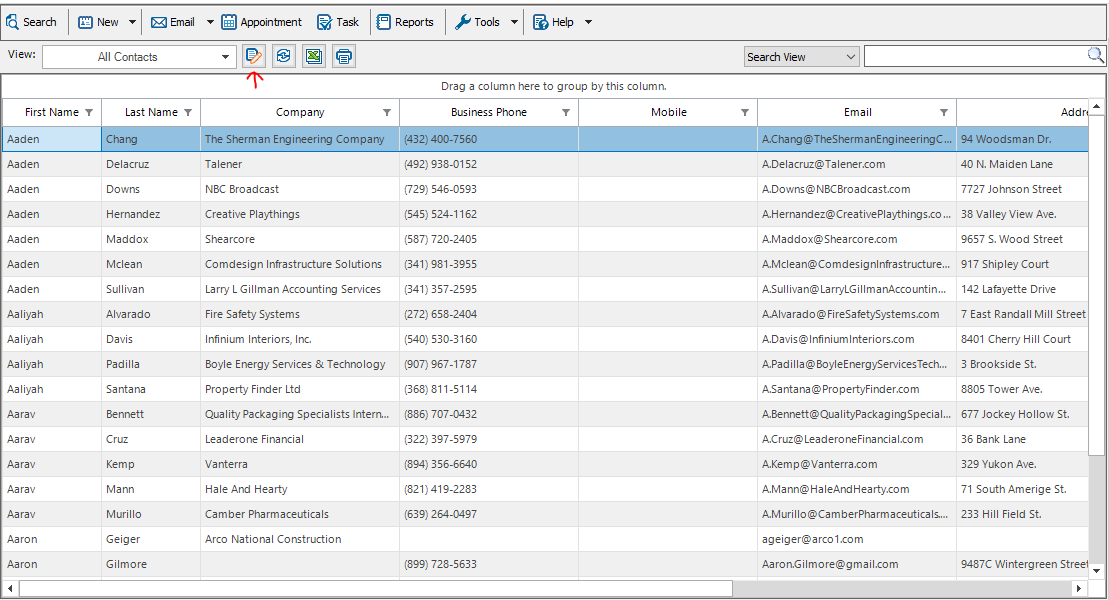Image resolution: width=1109 pixels, height=600 pixels.
Task: Select The Sherman Engineering Company cell
Action: [300, 139]
